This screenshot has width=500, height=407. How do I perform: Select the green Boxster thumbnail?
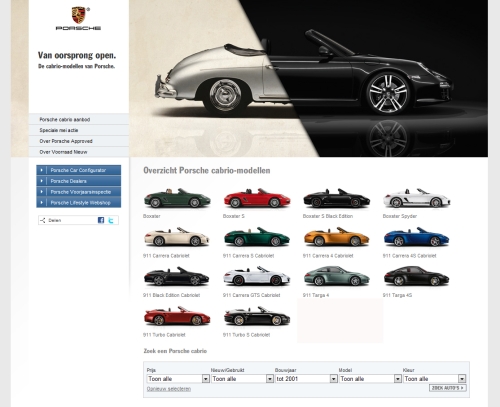pos(177,198)
